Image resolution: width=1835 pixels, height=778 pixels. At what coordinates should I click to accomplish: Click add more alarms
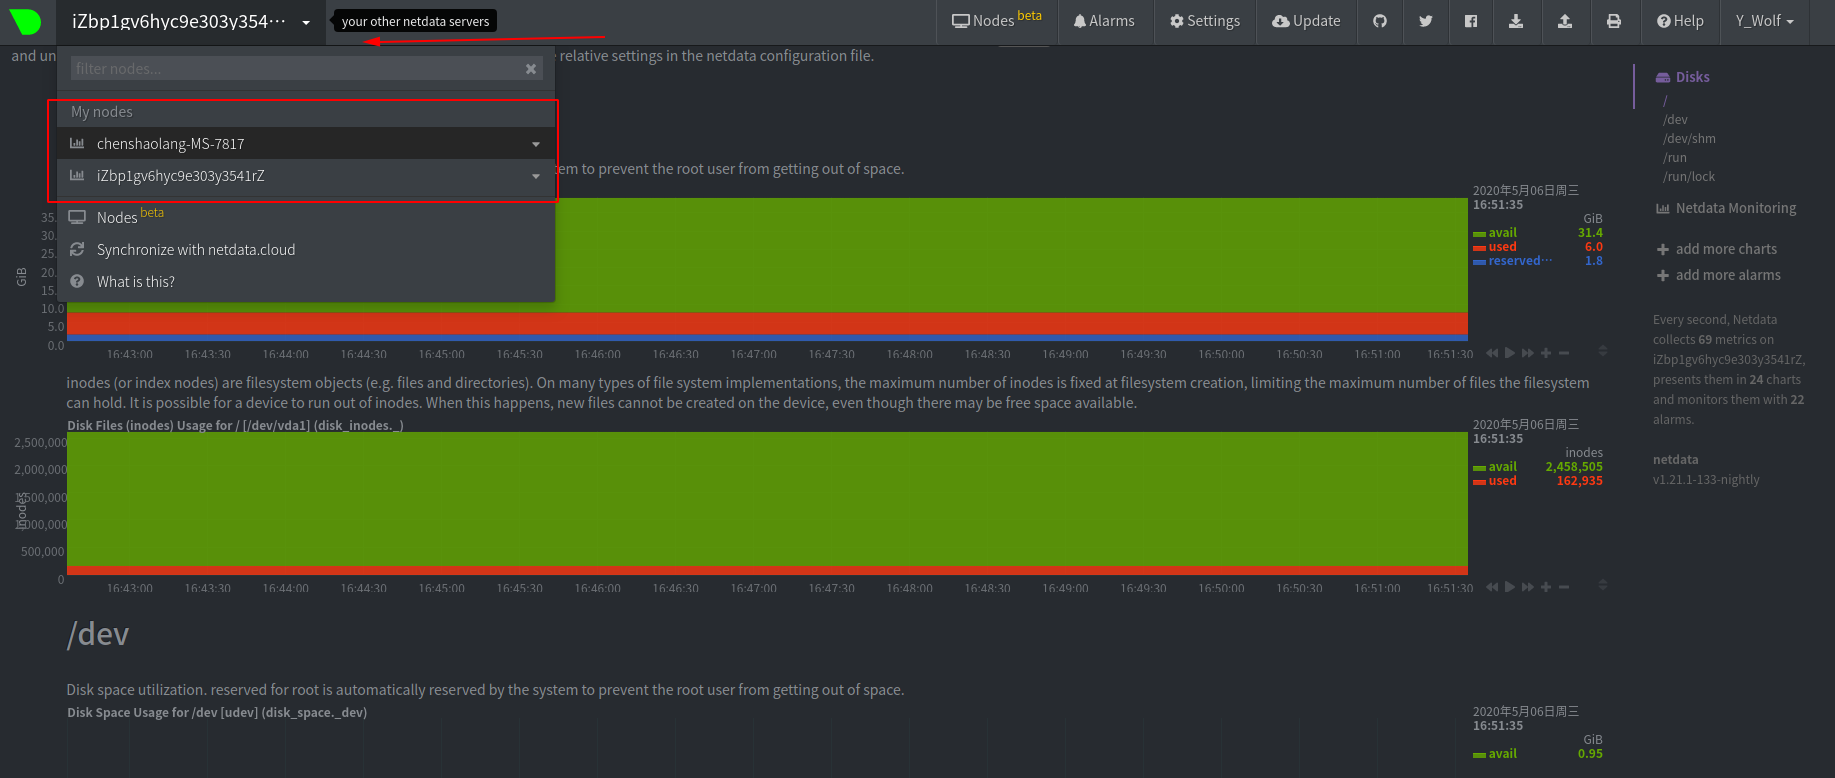click(1719, 275)
